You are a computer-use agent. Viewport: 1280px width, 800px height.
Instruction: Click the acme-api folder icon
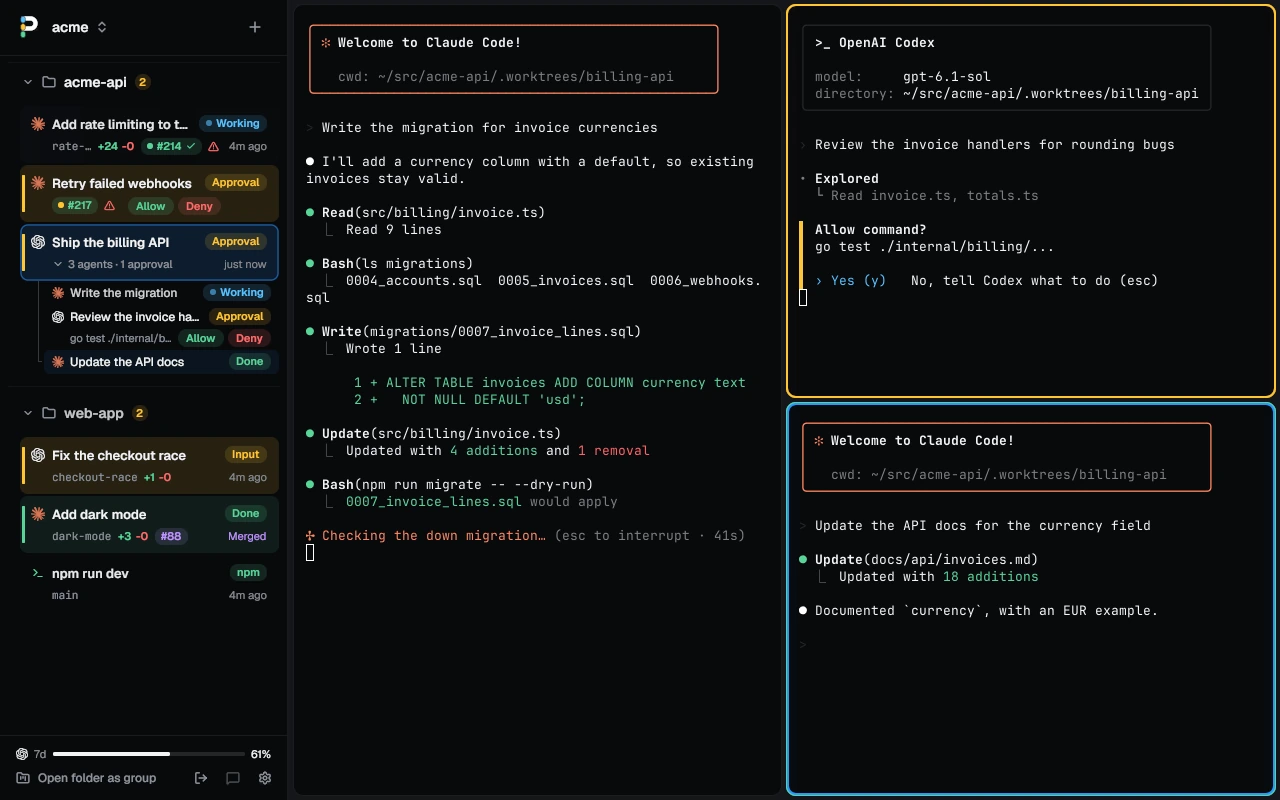click(x=48, y=82)
